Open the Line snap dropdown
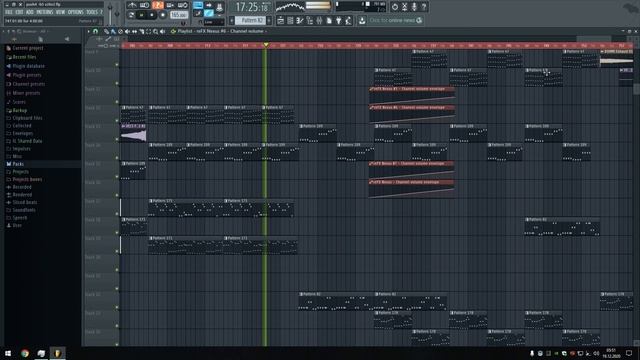 click(x=213, y=22)
